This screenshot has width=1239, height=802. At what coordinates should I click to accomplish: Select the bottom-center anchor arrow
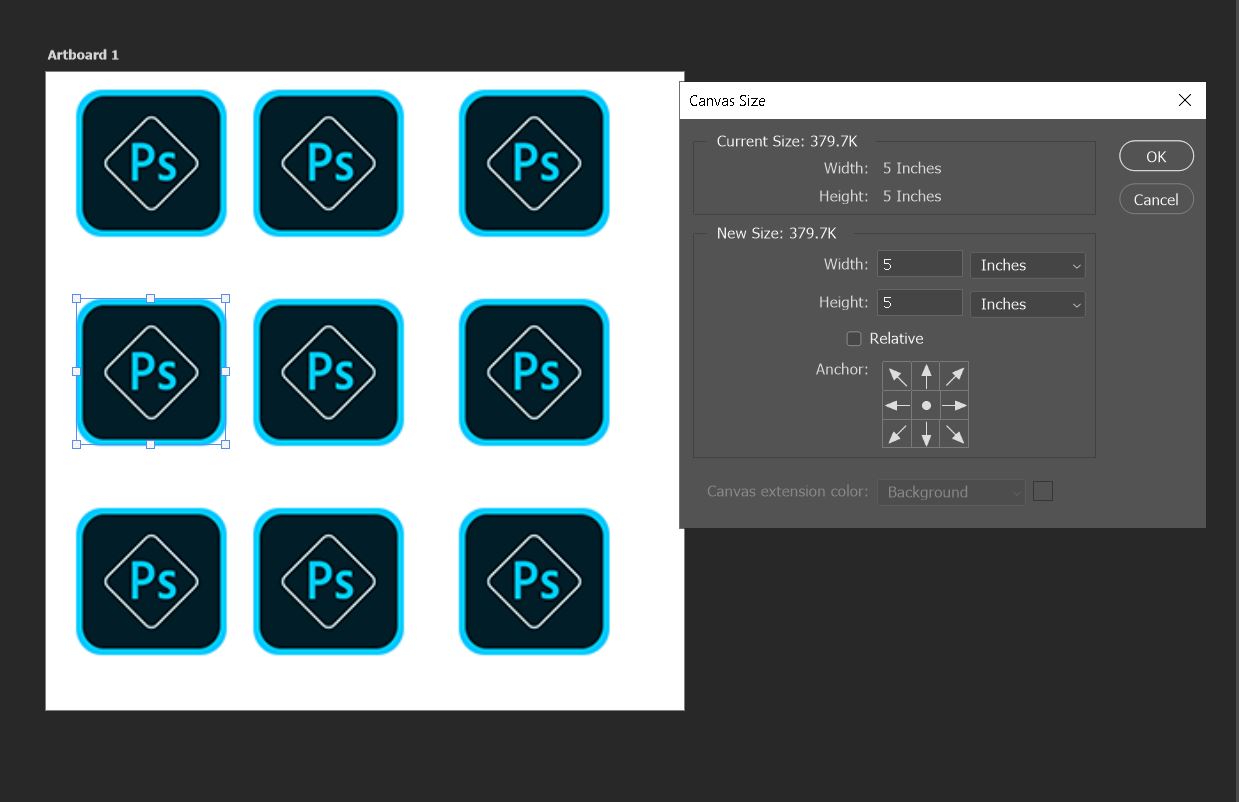coord(925,433)
